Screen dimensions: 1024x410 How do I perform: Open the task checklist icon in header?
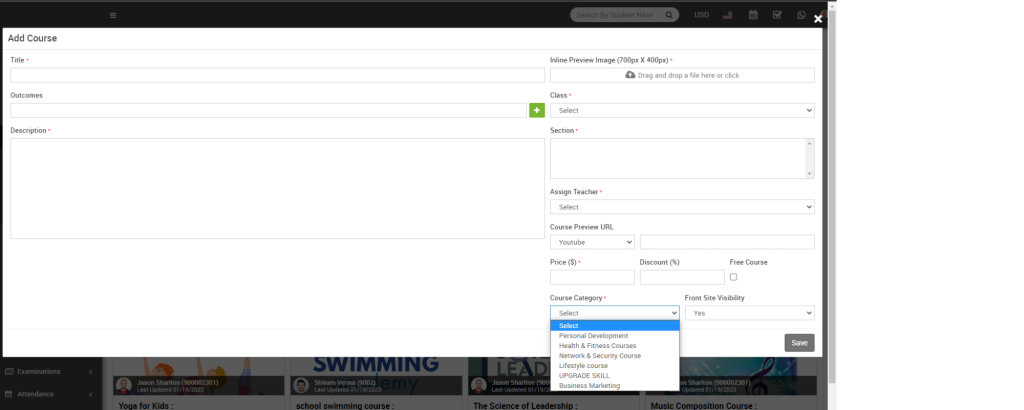[x=777, y=15]
